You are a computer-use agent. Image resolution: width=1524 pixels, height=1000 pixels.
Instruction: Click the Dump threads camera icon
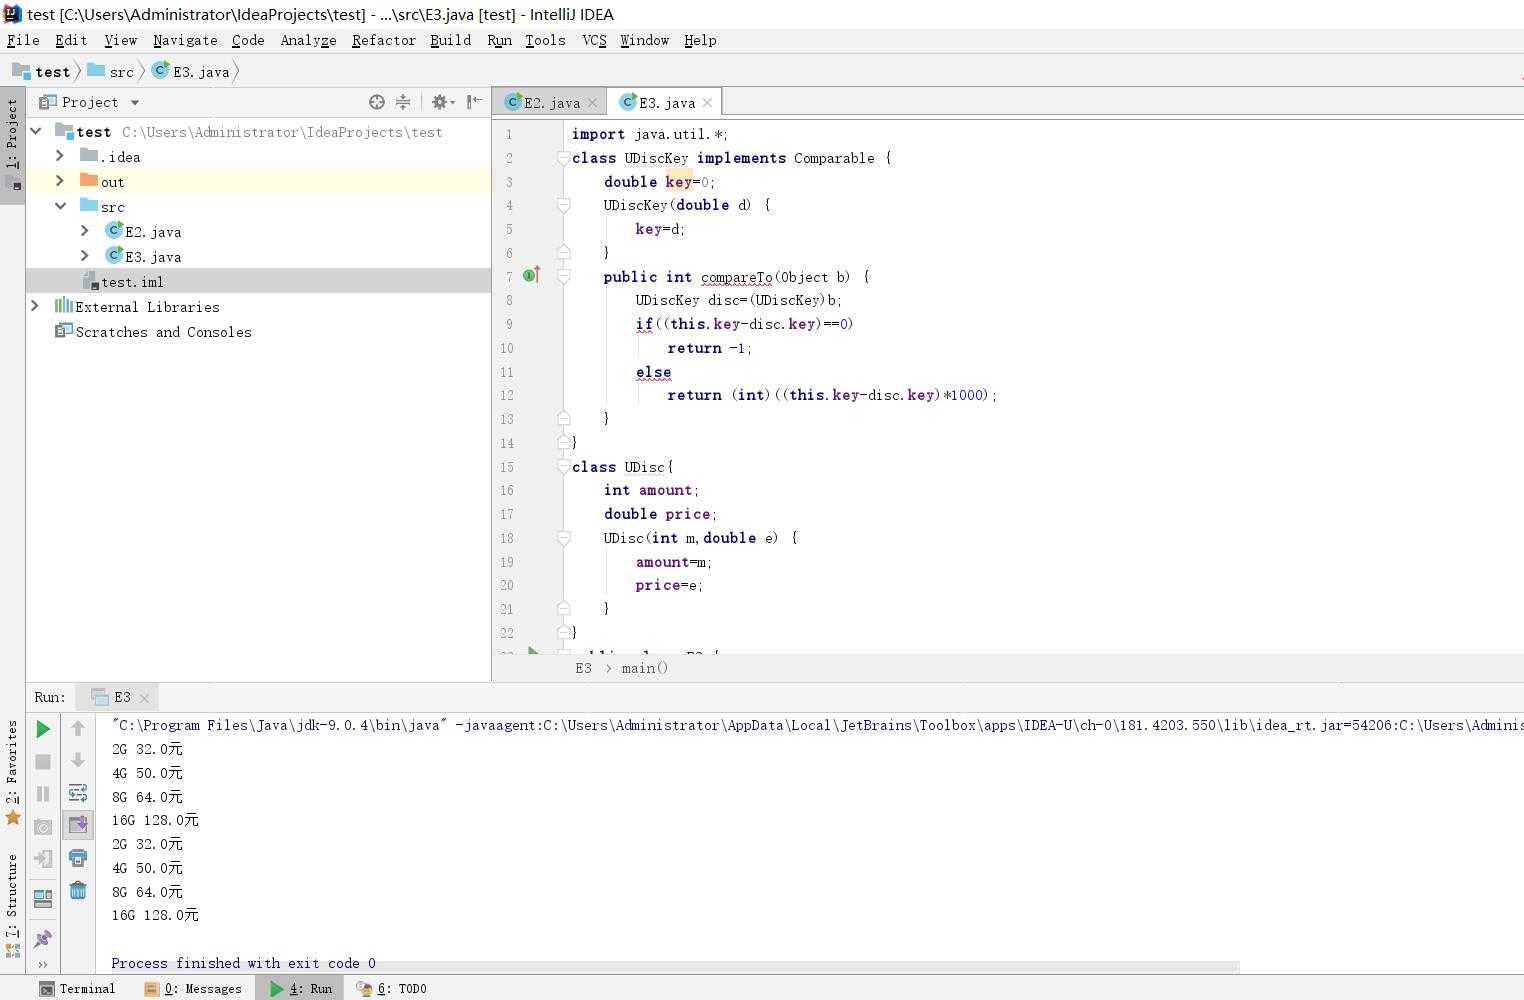pyautogui.click(x=43, y=827)
